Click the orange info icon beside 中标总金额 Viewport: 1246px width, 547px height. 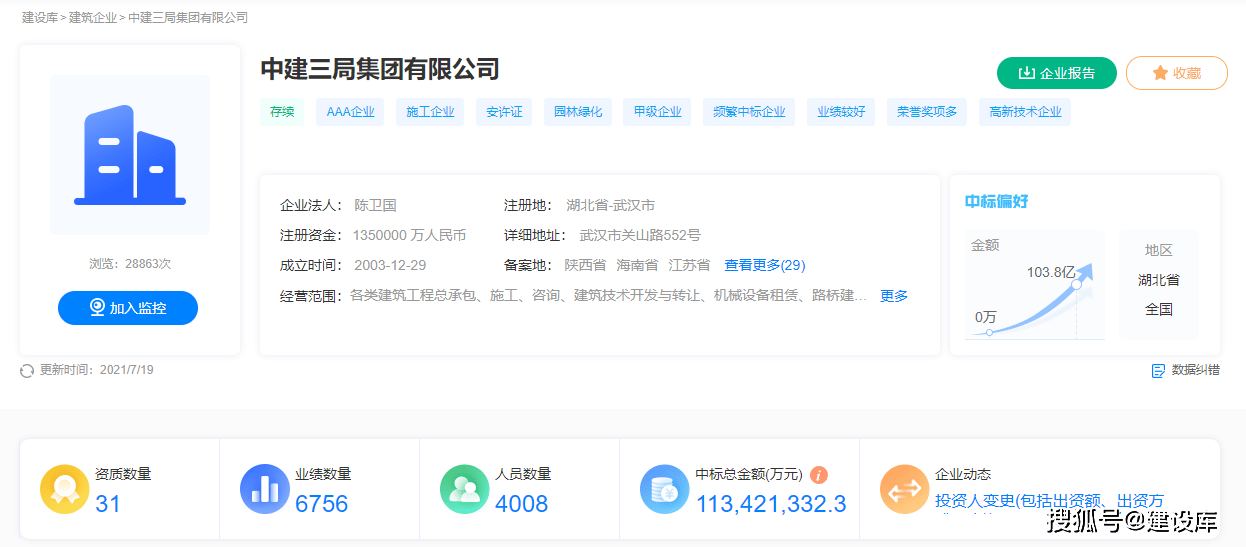[x=819, y=475]
